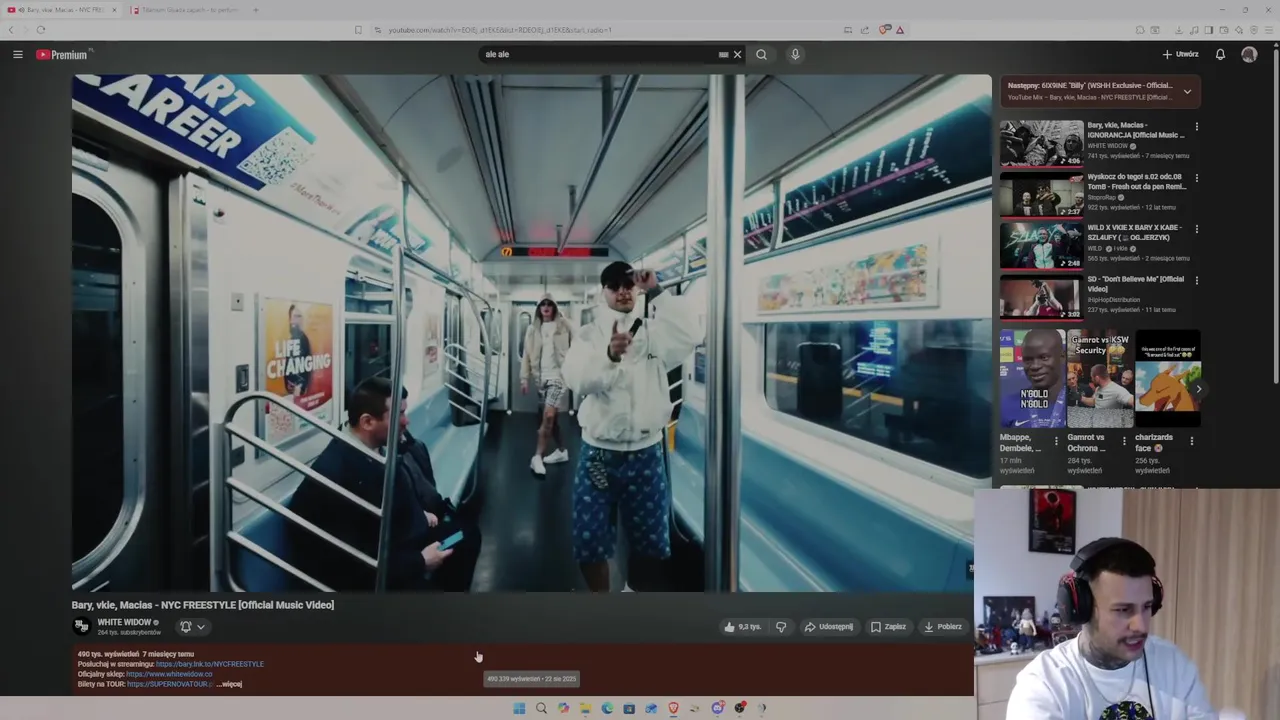
Task: Clear the search box with the X
Action: [x=738, y=54]
